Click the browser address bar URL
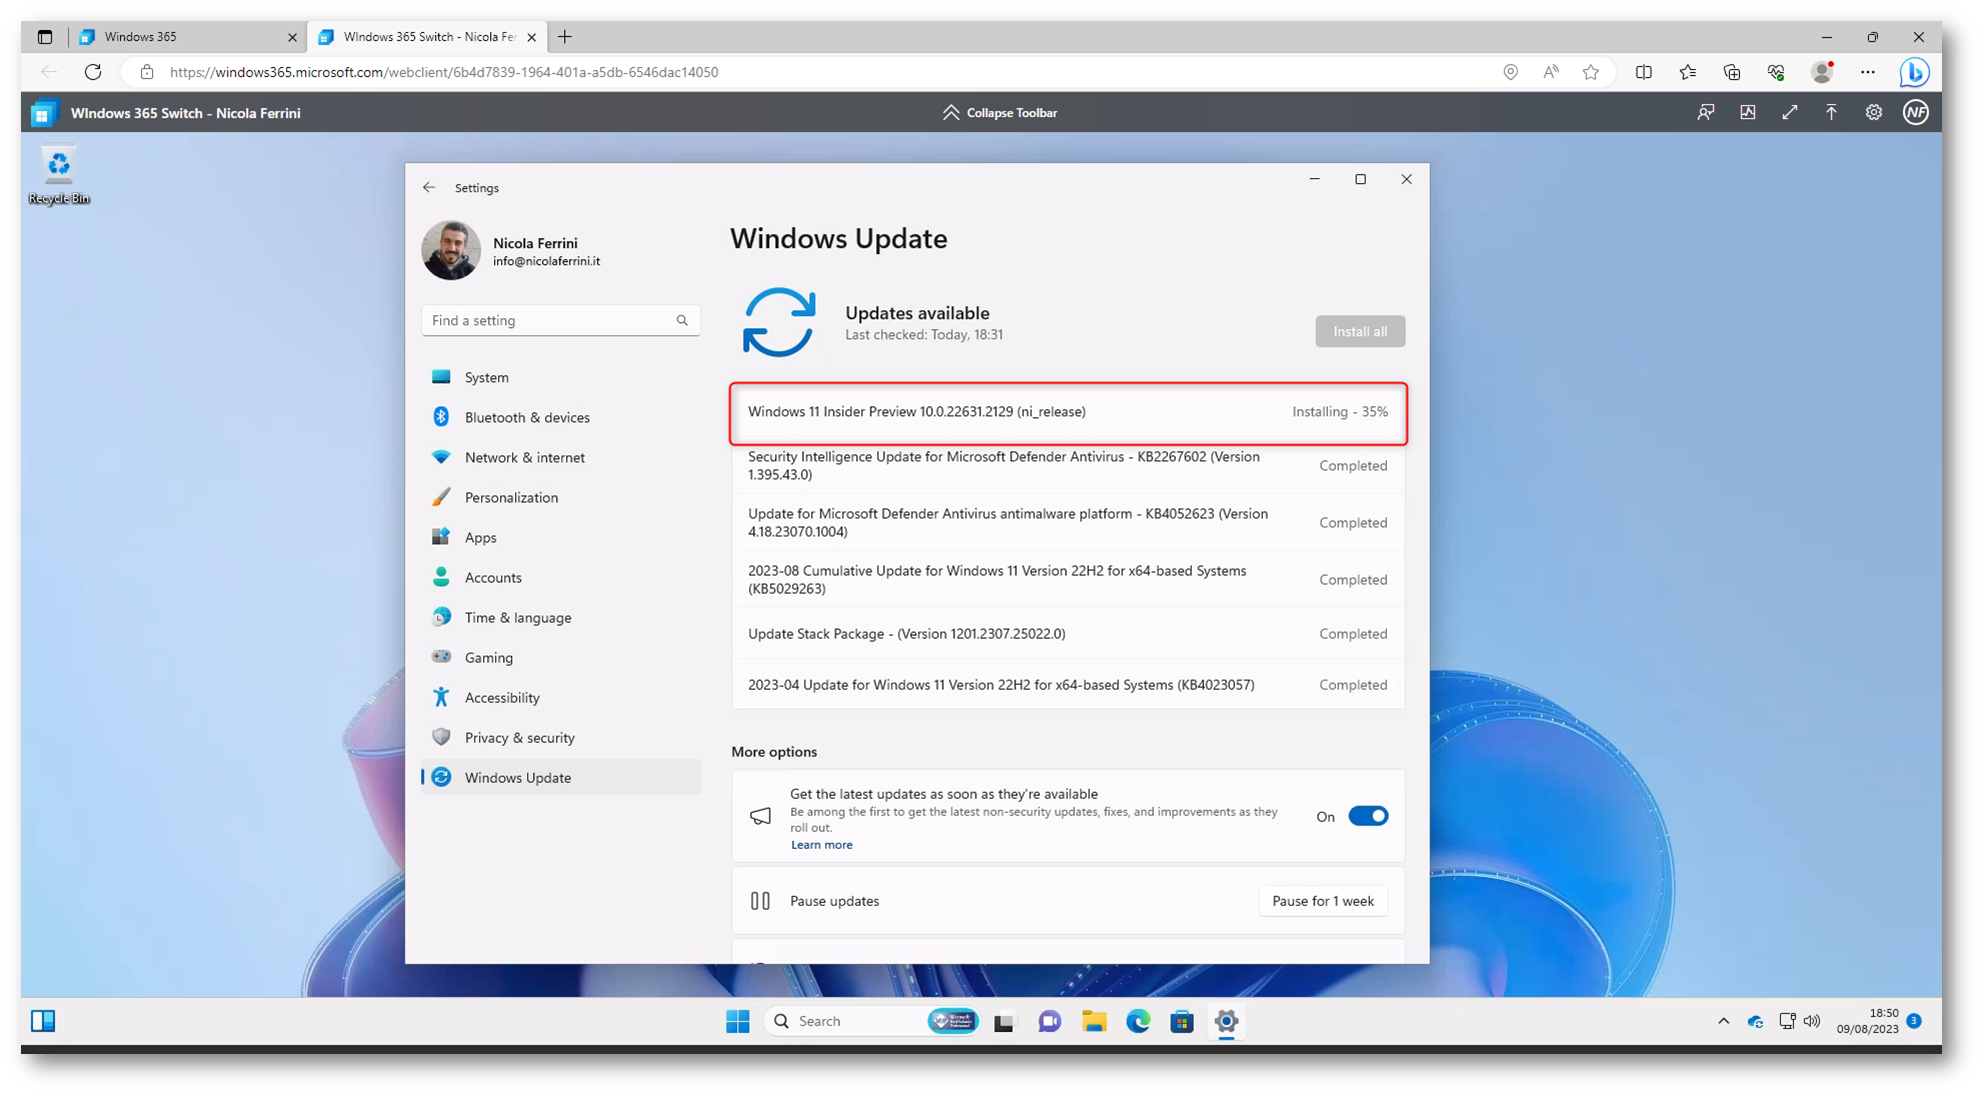Image resolution: width=1984 pixels, height=1096 pixels. click(444, 72)
